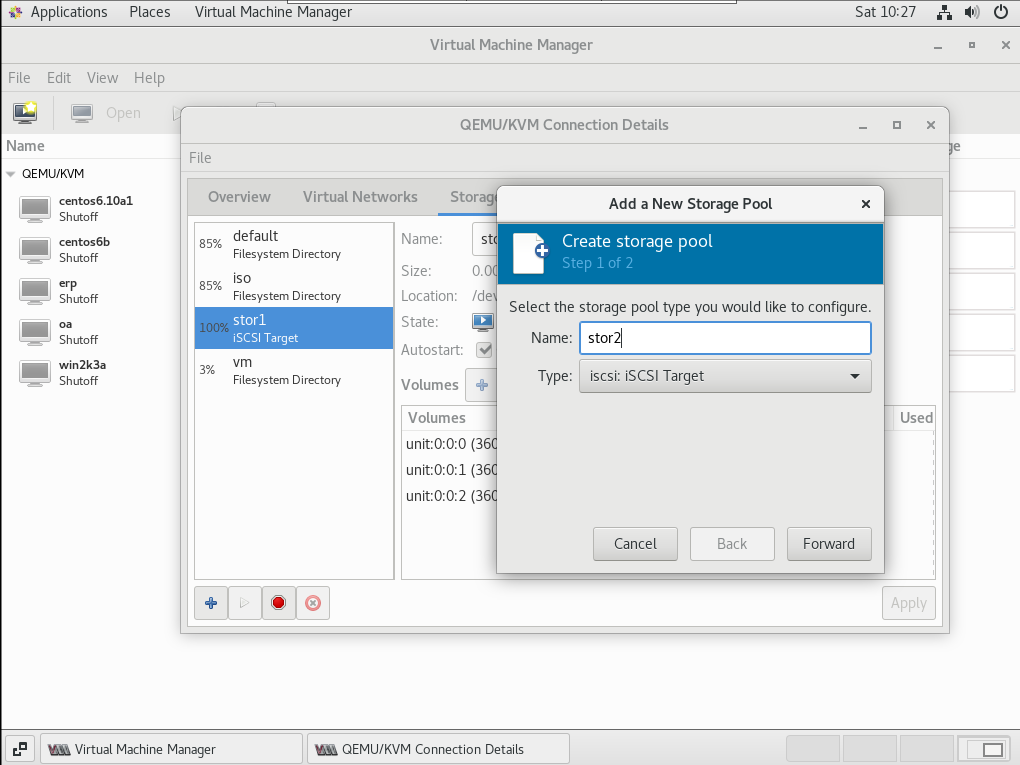Select the centos6.10a1 virtual machine
Viewport: 1020px width, 765px height.
(90, 209)
